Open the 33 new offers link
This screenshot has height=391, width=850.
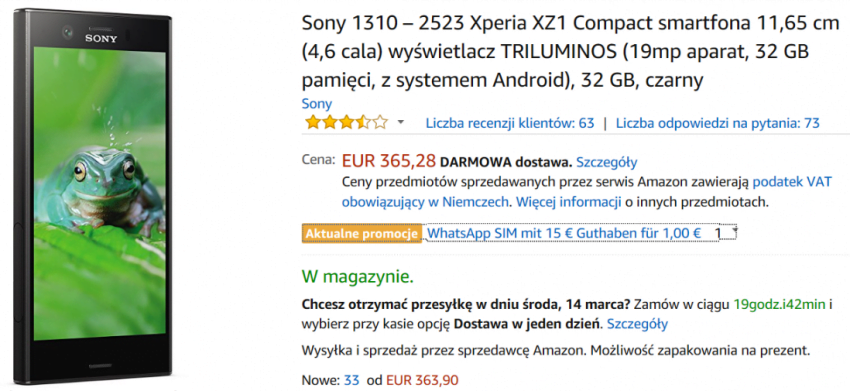351,380
